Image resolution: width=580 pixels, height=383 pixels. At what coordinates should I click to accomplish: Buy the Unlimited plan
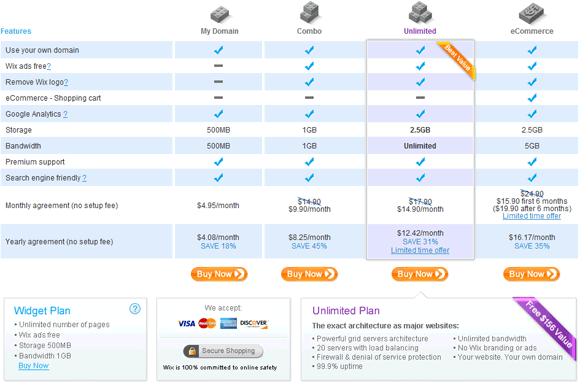coord(420,274)
